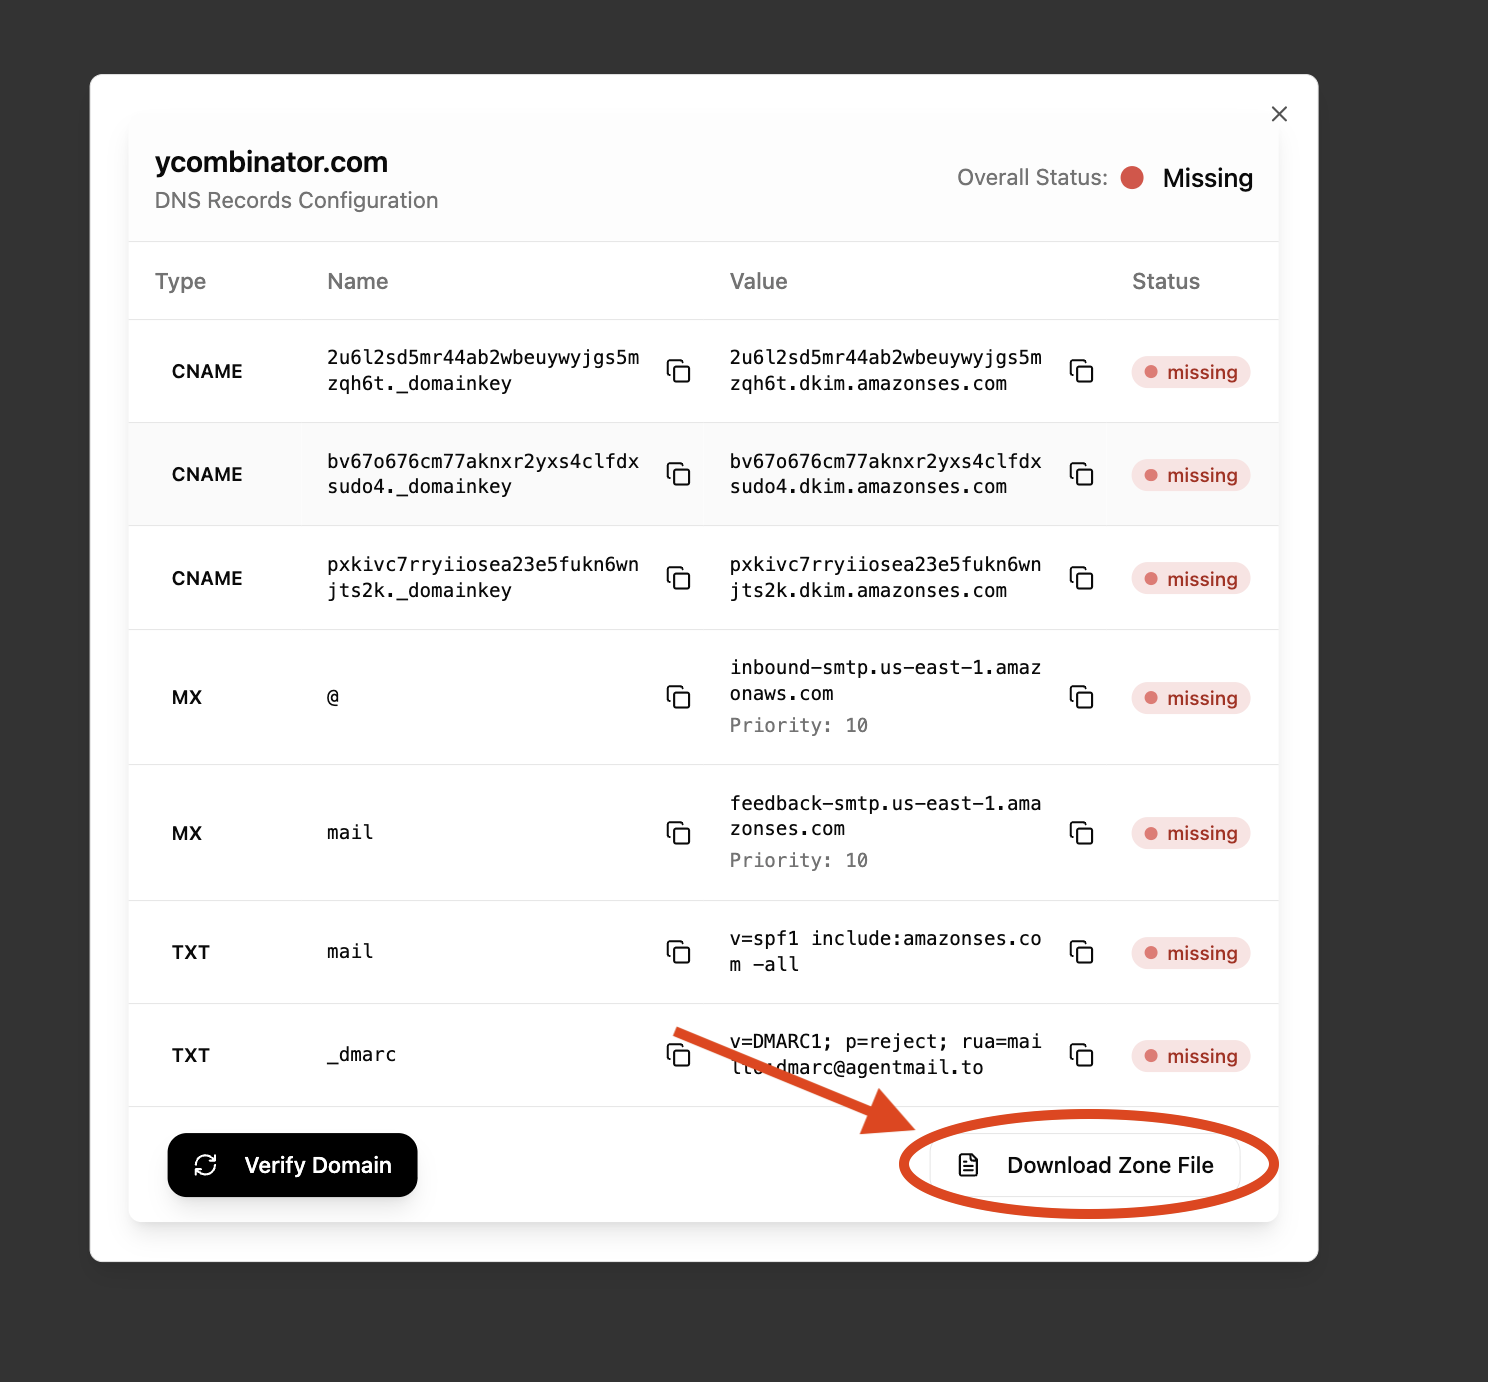
Task: Click the missing badge on the first CNAME row
Action: [1190, 371]
